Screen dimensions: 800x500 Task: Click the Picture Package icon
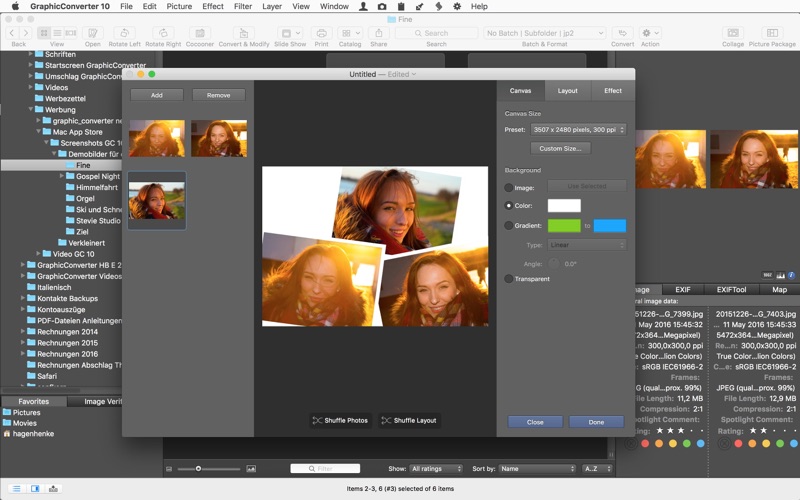[772, 34]
